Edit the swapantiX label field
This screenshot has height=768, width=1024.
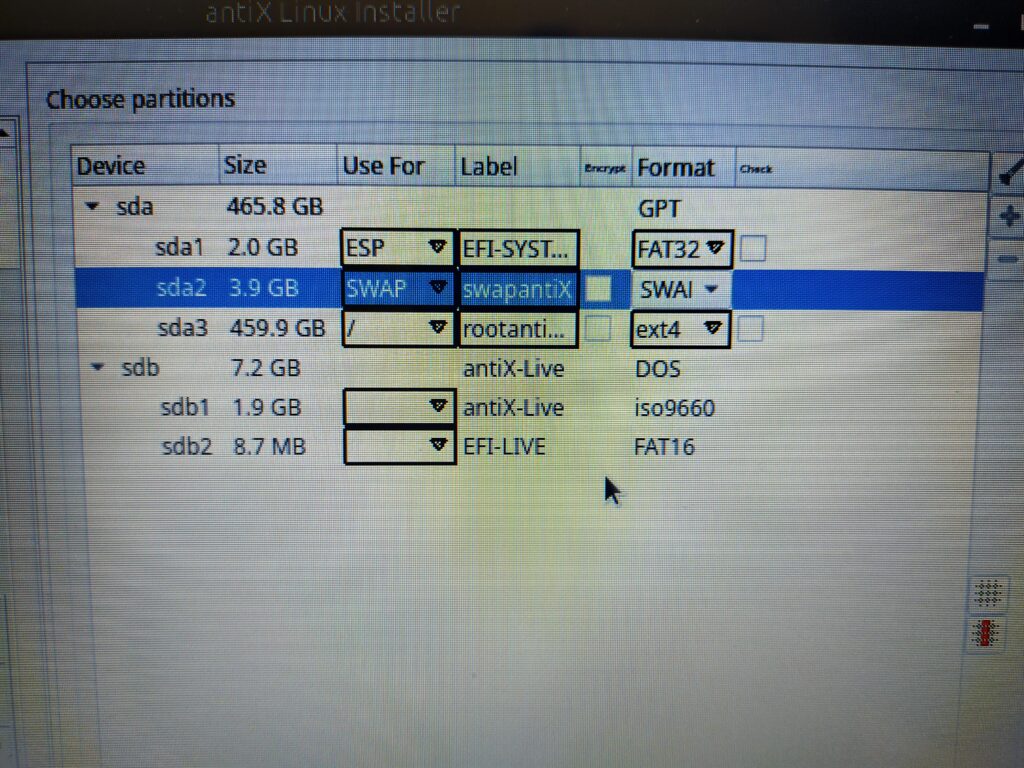pyautogui.click(x=517, y=288)
